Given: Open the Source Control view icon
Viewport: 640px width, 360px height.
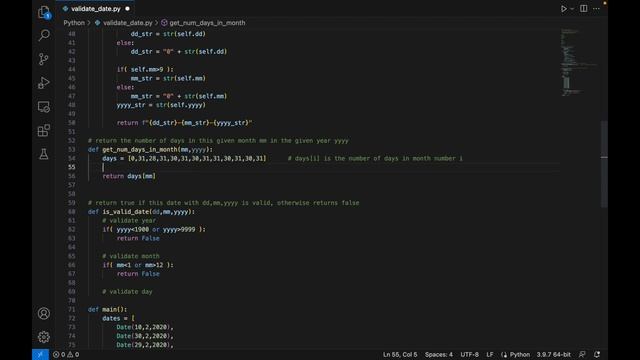Looking at the screenshot, I should (x=44, y=59).
